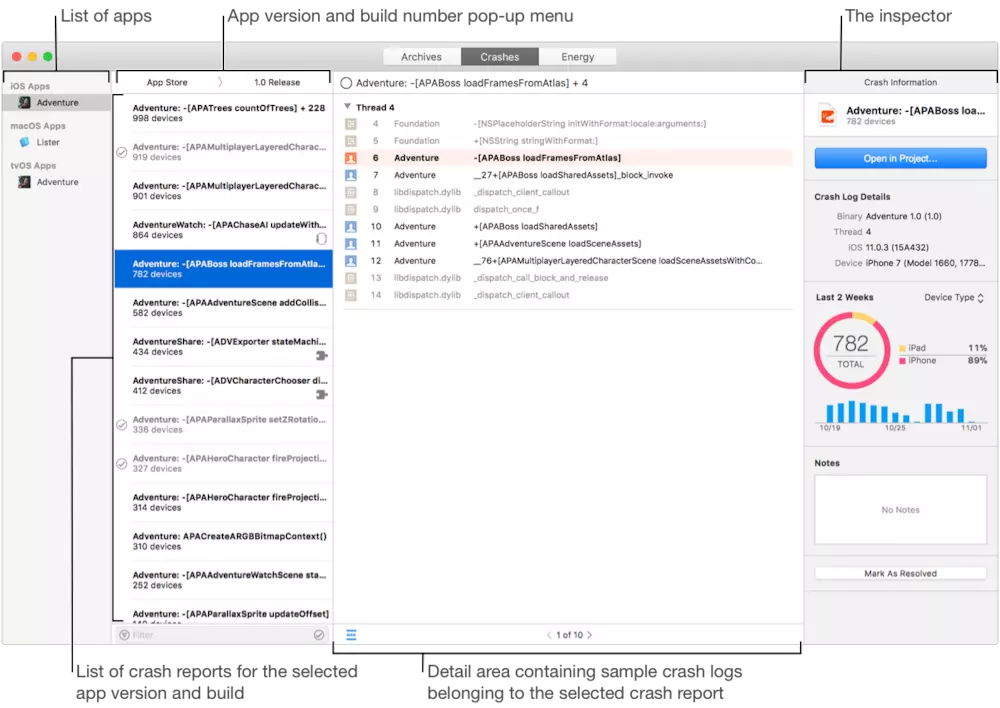Click the frame 4 Foundation library icon
The image size is (1000, 708).
(351, 124)
